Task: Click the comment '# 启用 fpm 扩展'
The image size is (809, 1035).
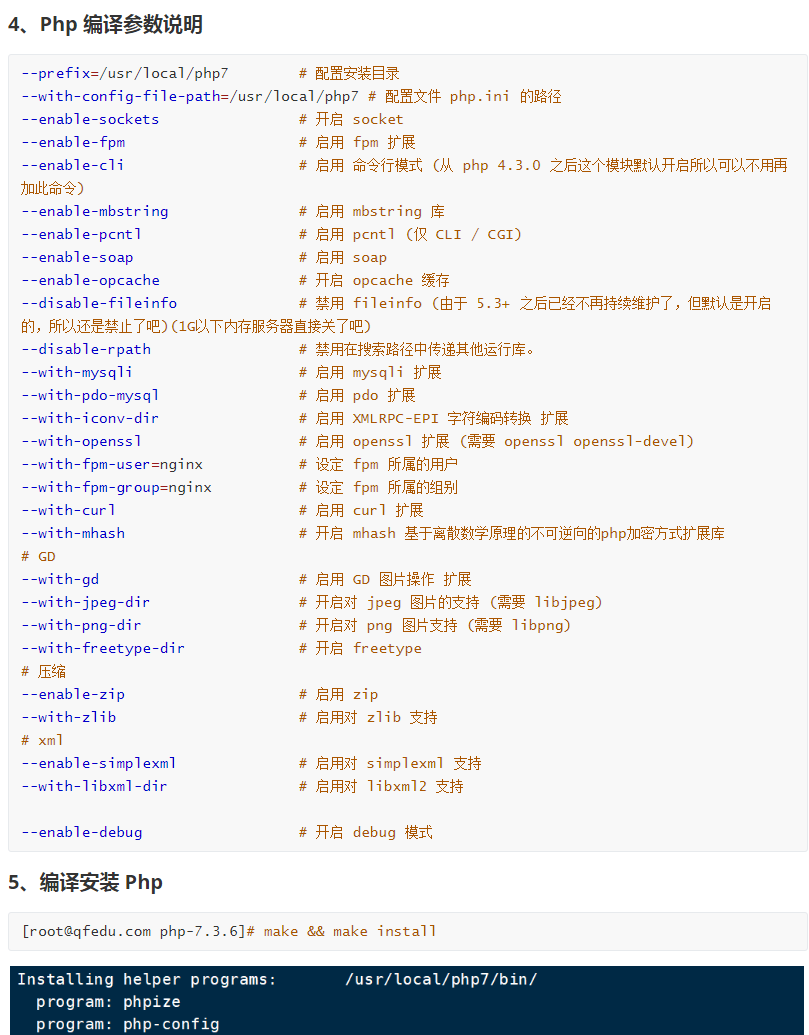Action: [357, 143]
